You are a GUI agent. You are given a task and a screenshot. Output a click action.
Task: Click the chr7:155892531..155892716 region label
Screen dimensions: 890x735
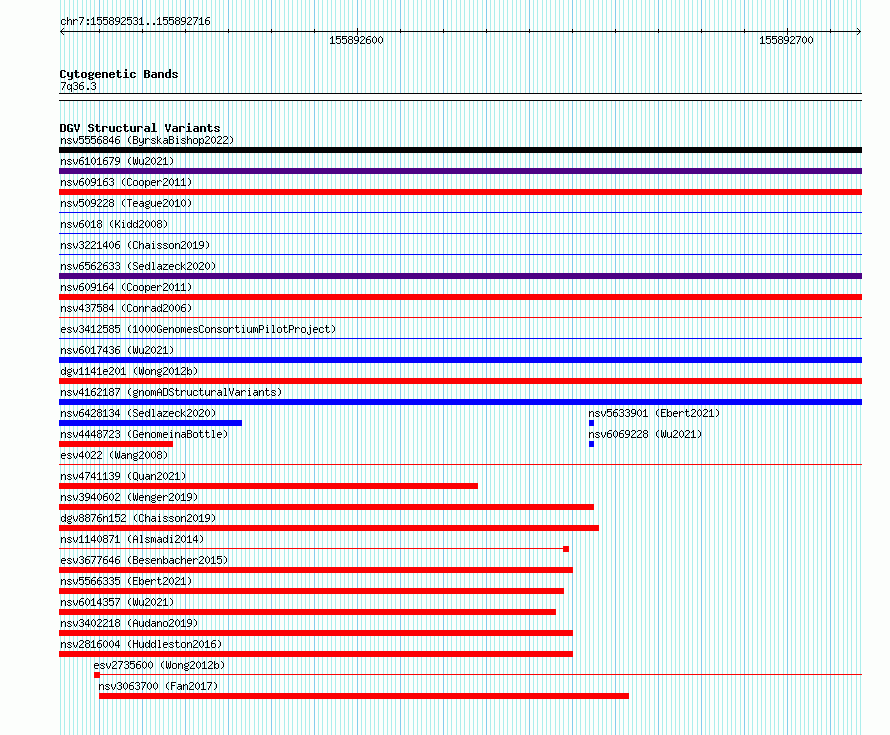(135, 22)
